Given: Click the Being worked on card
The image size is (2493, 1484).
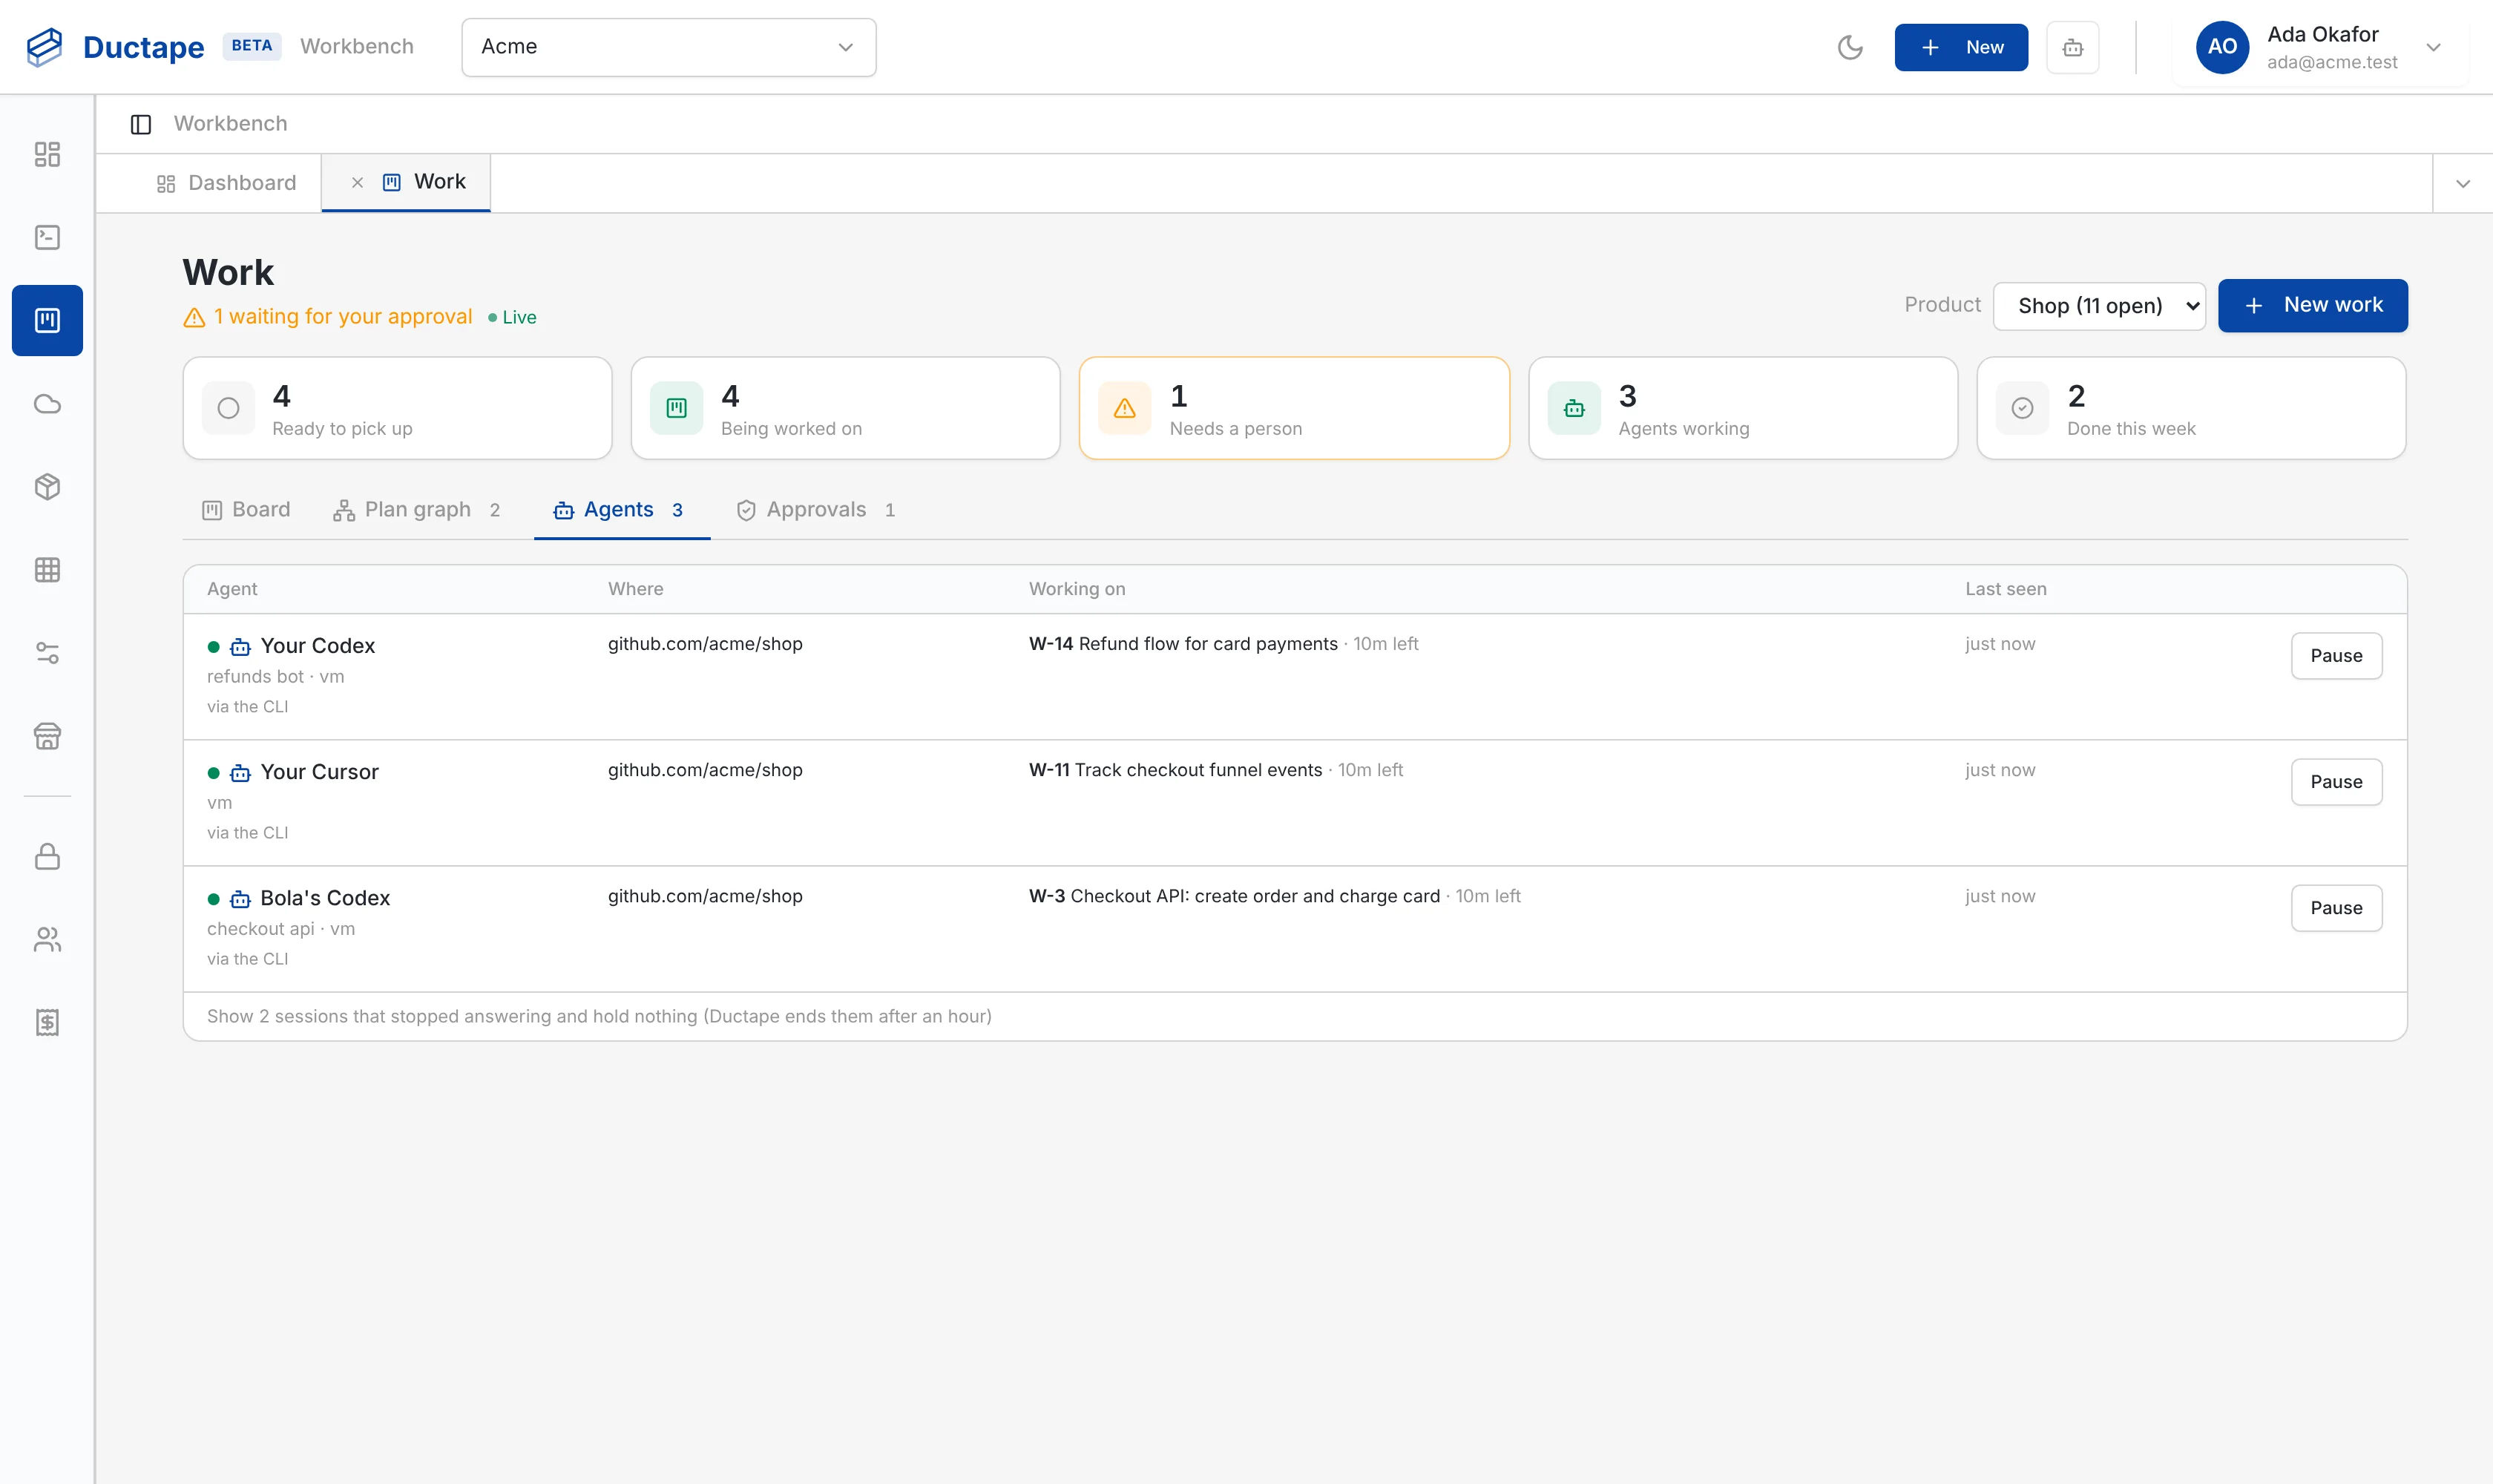Looking at the screenshot, I should pyautogui.click(x=845, y=408).
